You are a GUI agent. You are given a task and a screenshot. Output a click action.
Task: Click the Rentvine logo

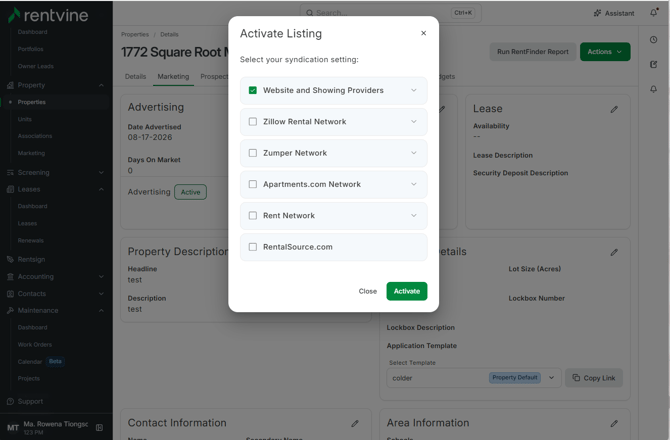(x=48, y=15)
